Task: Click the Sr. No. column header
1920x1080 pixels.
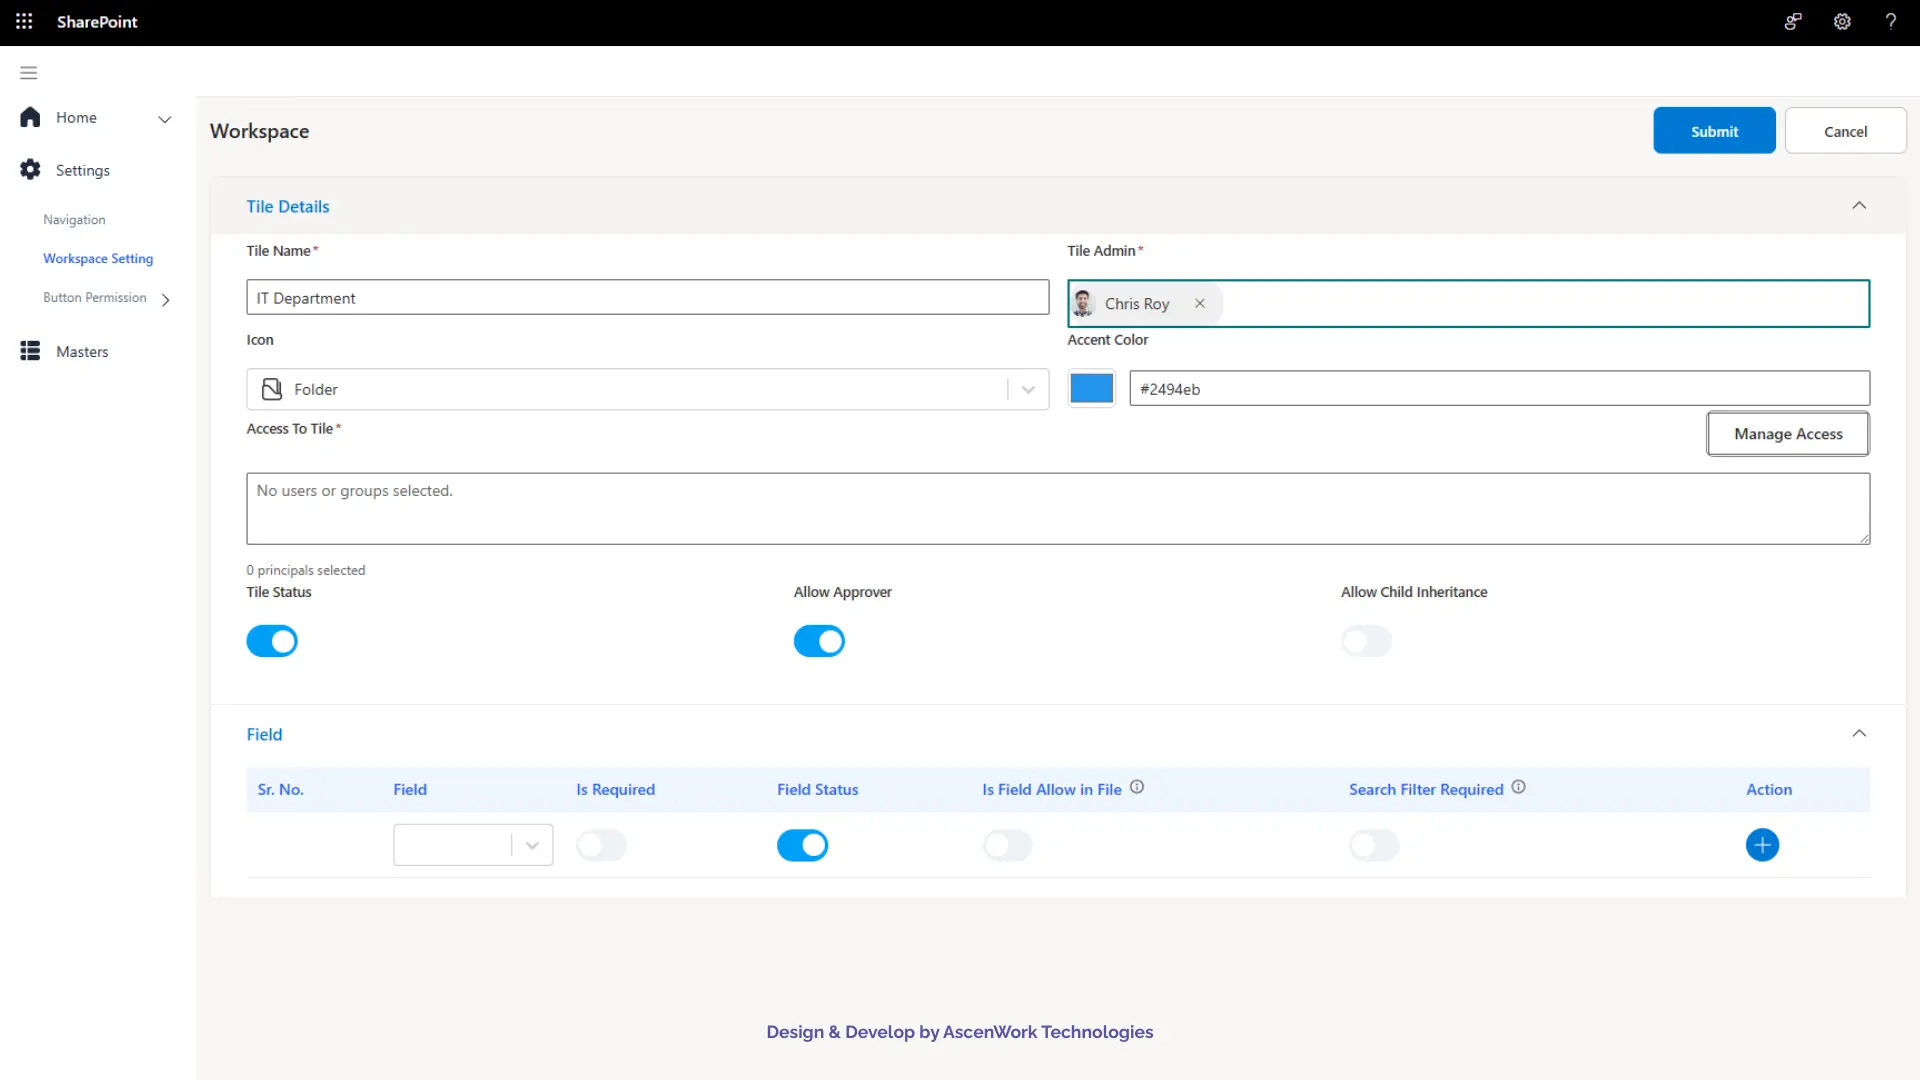Action: click(280, 789)
